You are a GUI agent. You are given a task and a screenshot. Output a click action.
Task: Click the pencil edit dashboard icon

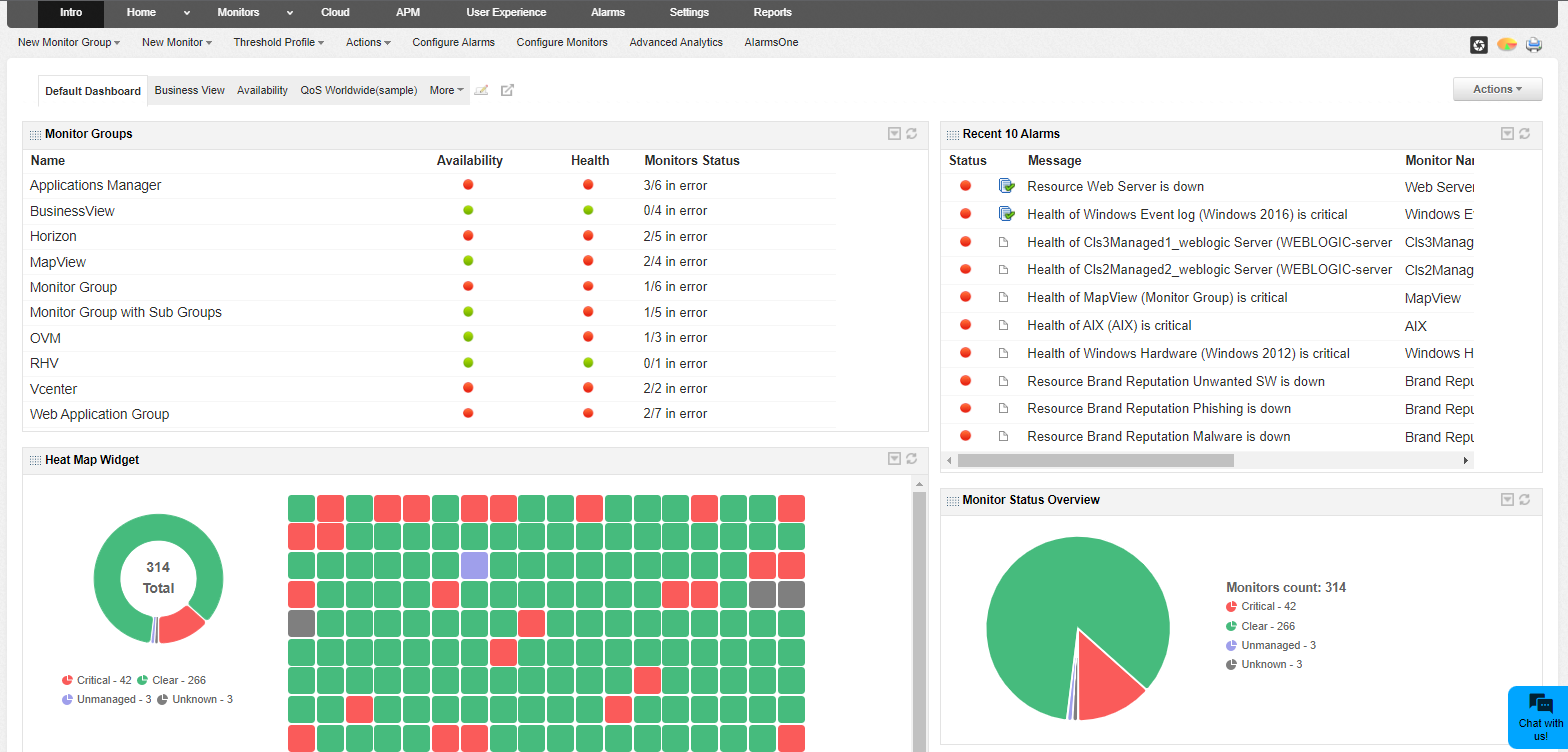[x=481, y=90]
